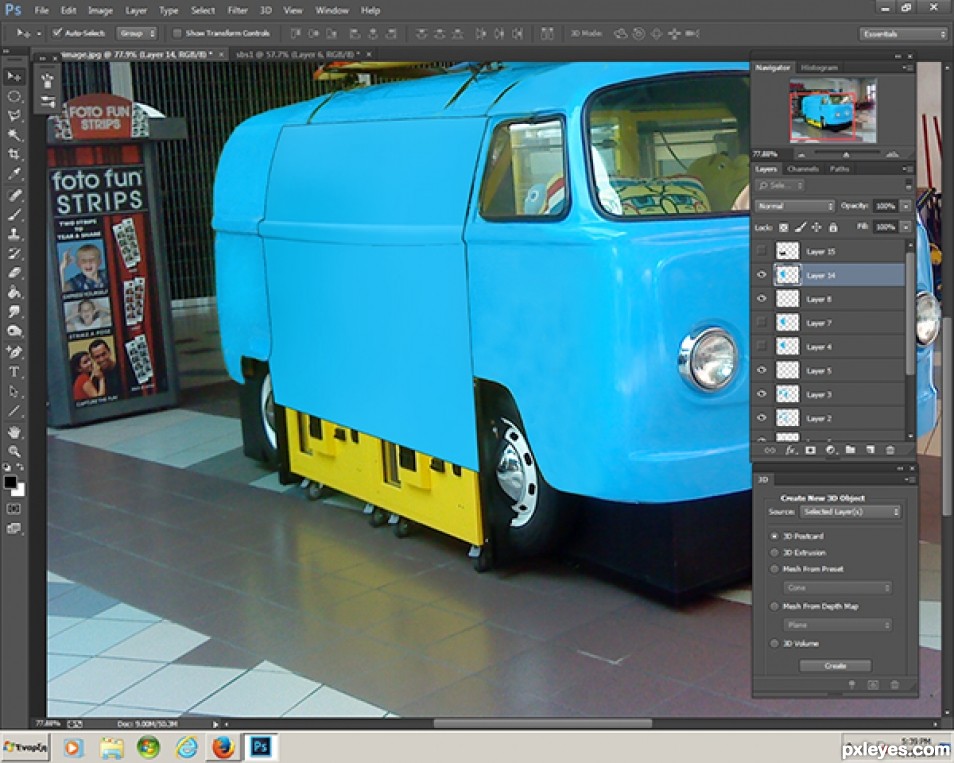Adjust Navigator zoom slider
Screen dimensions: 954x763
coord(846,155)
